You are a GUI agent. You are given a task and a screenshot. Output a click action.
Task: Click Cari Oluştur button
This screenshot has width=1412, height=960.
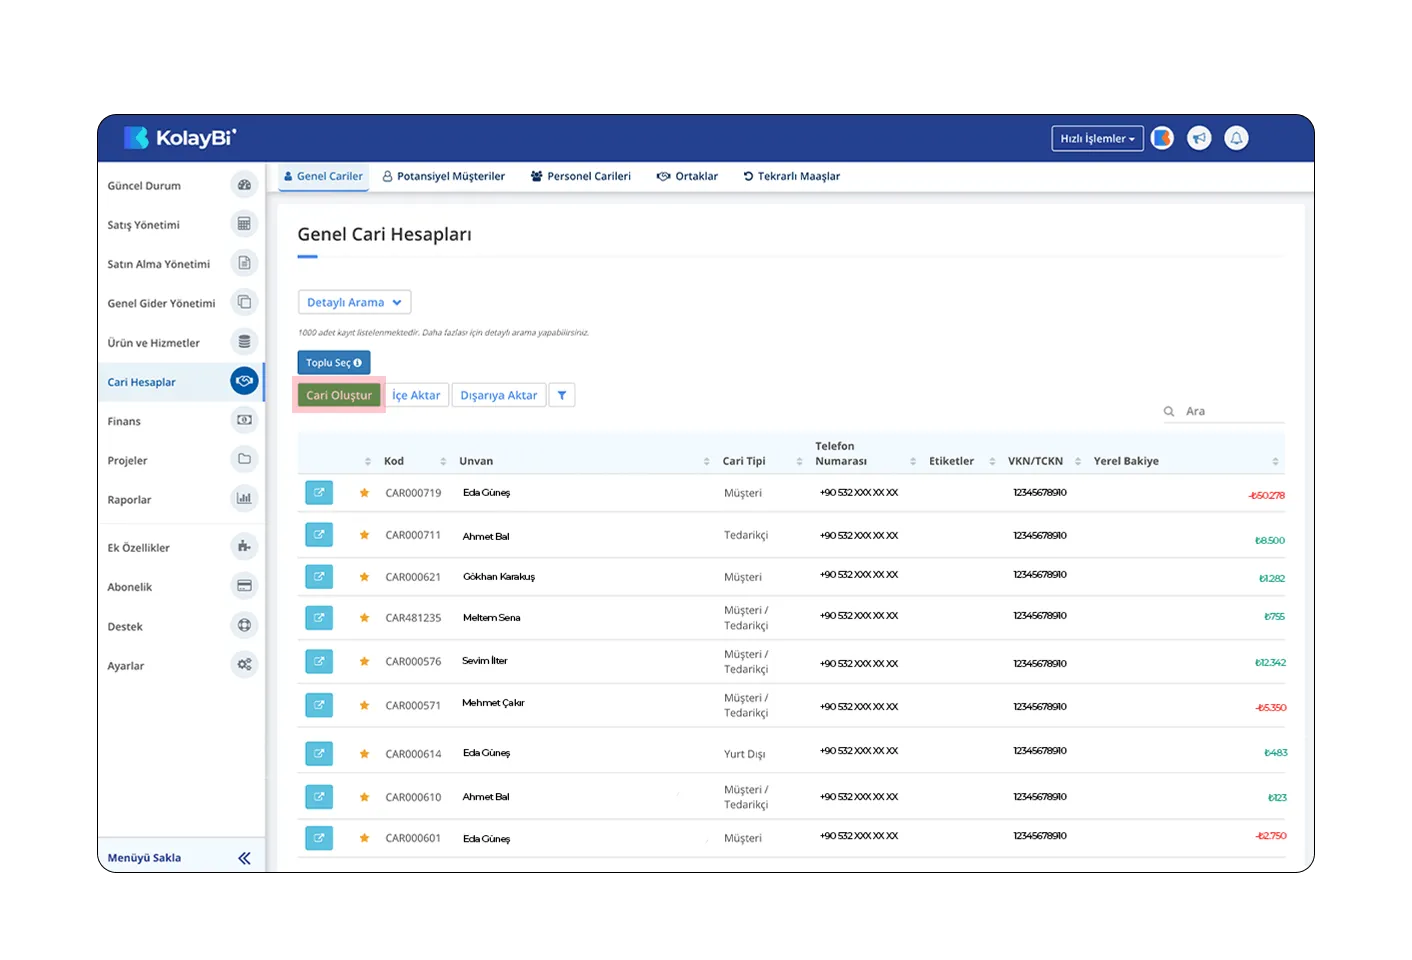tap(339, 395)
